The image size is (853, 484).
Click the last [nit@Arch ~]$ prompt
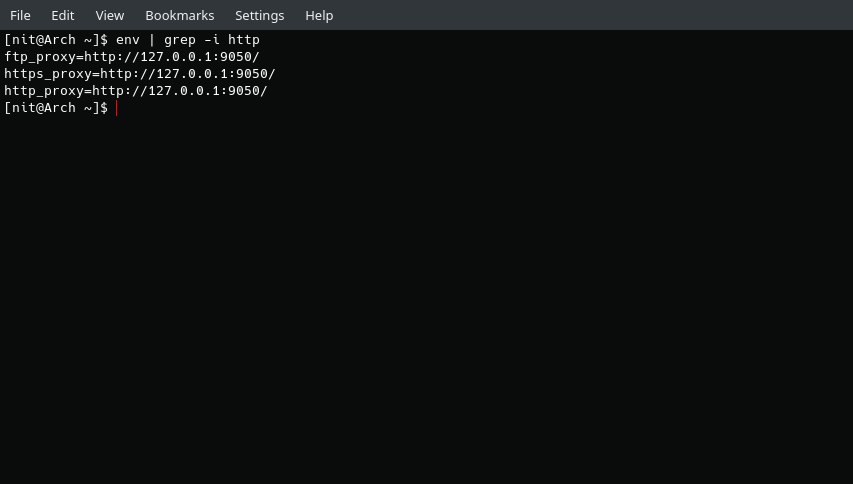point(56,108)
